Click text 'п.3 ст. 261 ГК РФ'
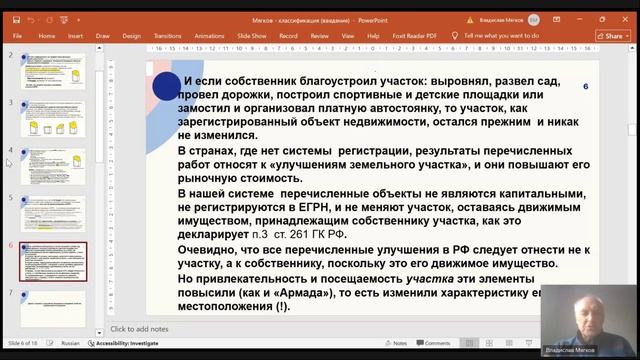 tap(299, 234)
